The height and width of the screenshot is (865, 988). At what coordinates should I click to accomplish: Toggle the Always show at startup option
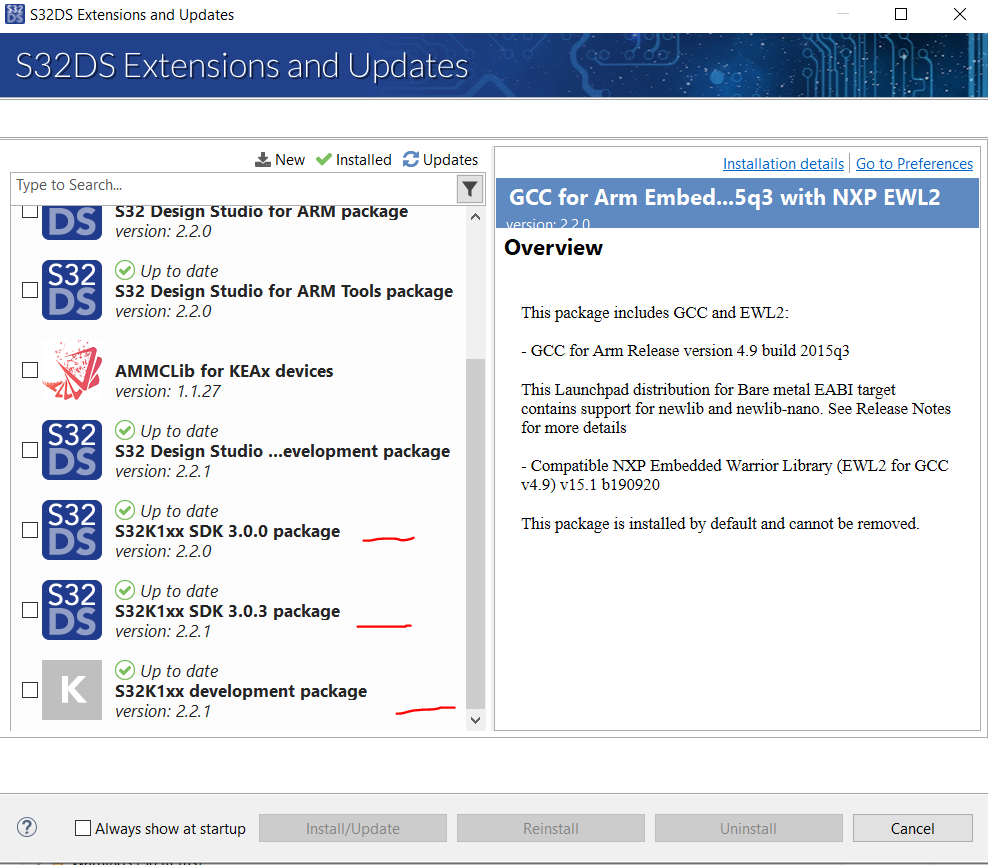(82, 828)
